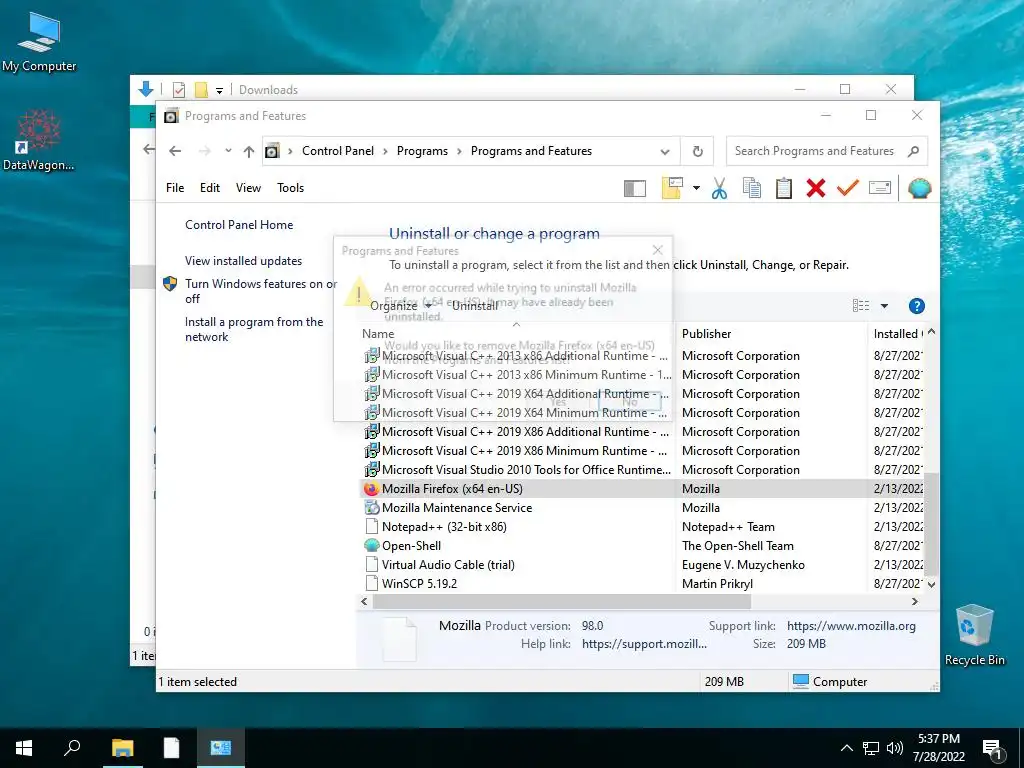Screen dimensions: 1024x768
Task: Click the https://www.mozilla.org support link
Action: [x=851, y=626]
